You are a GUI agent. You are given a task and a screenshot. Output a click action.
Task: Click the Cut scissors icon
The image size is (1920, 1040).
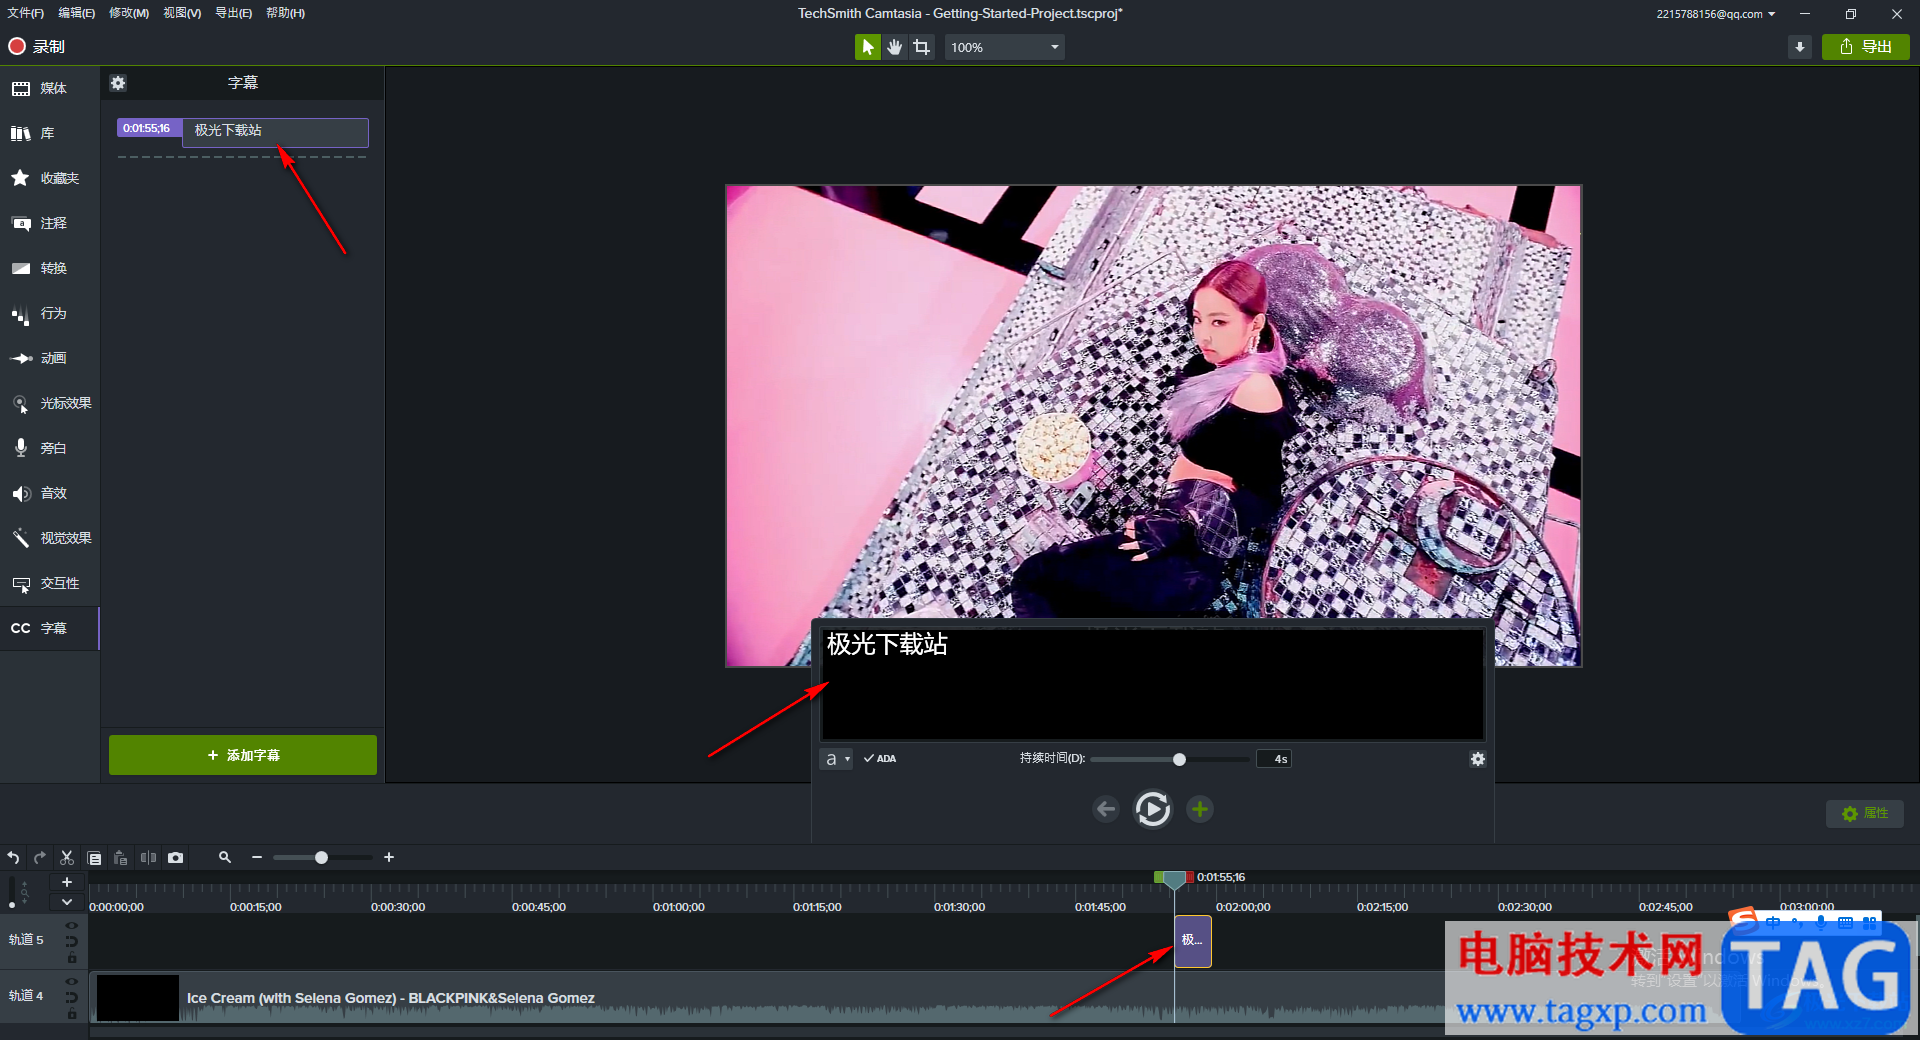coord(67,858)
